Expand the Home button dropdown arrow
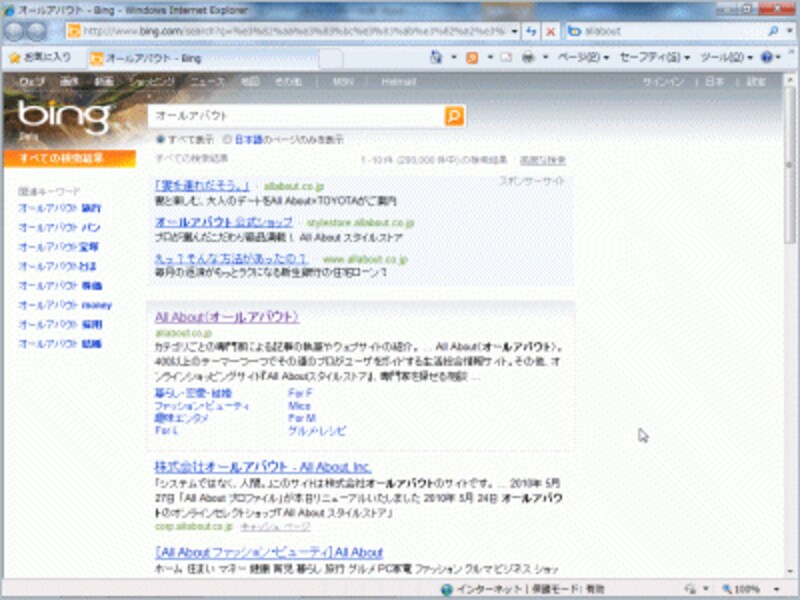800x600 pixels. click(454, 57)
